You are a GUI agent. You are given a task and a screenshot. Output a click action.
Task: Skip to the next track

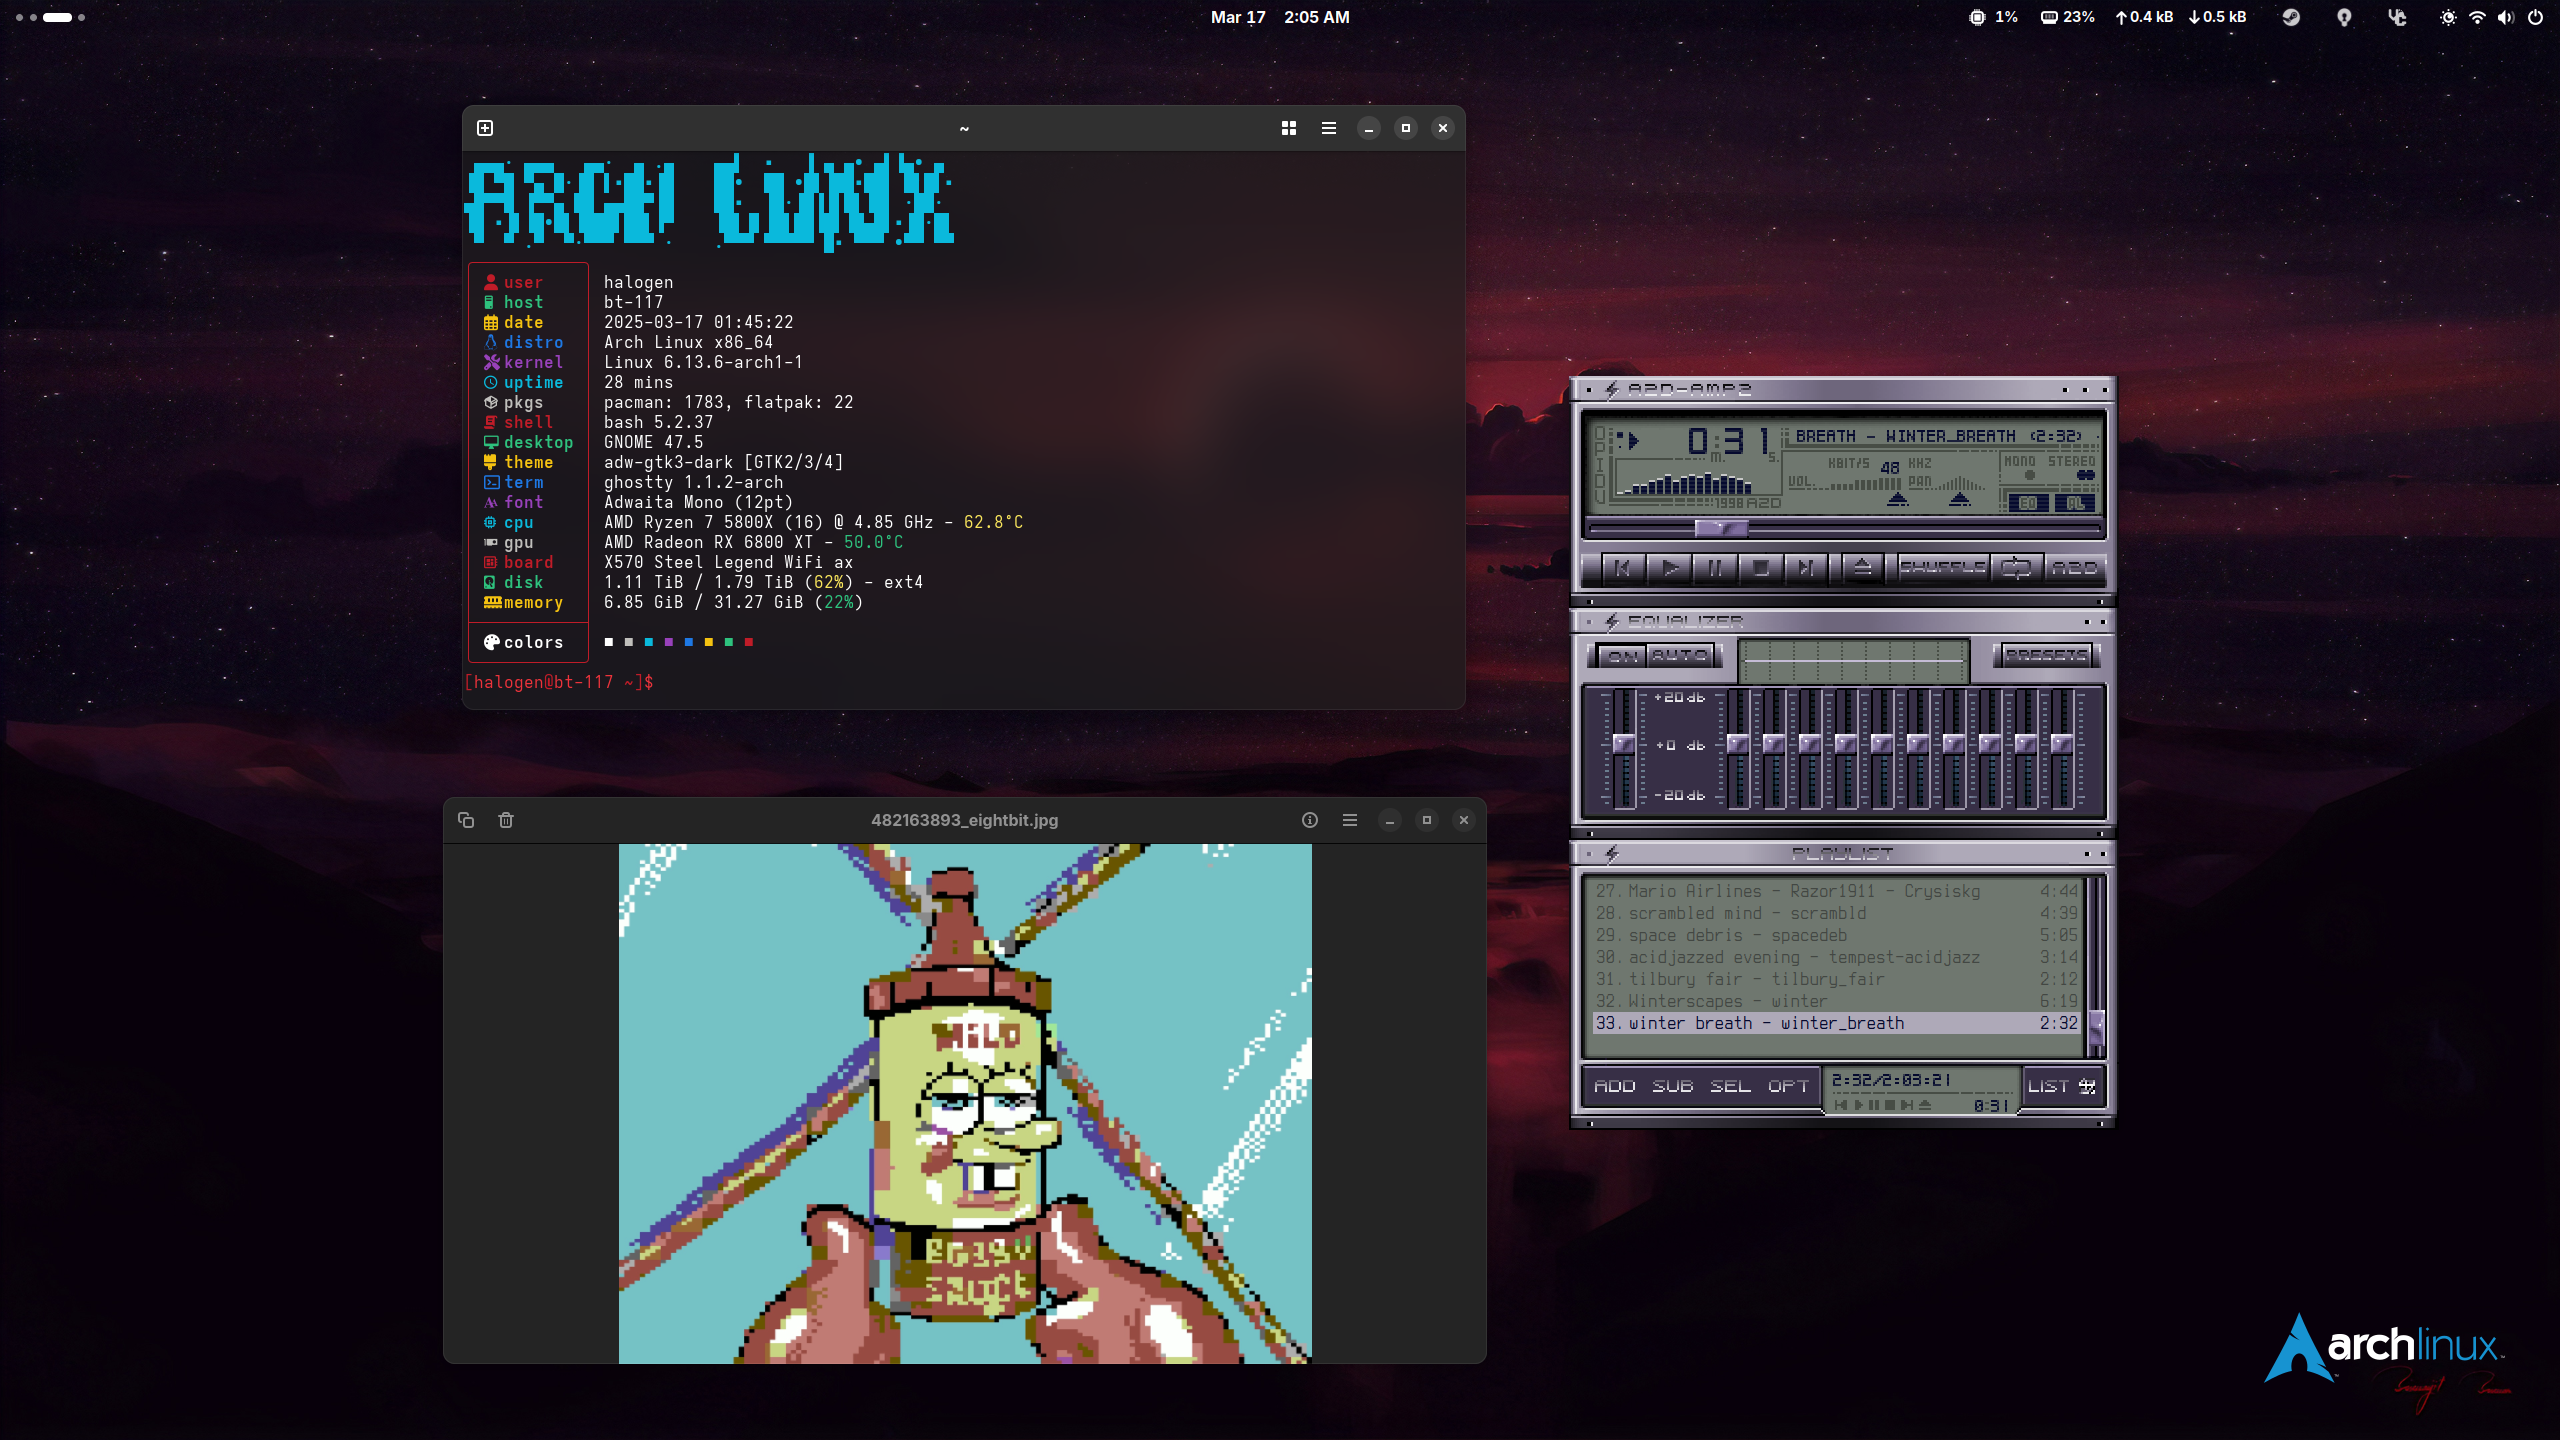1806,568
